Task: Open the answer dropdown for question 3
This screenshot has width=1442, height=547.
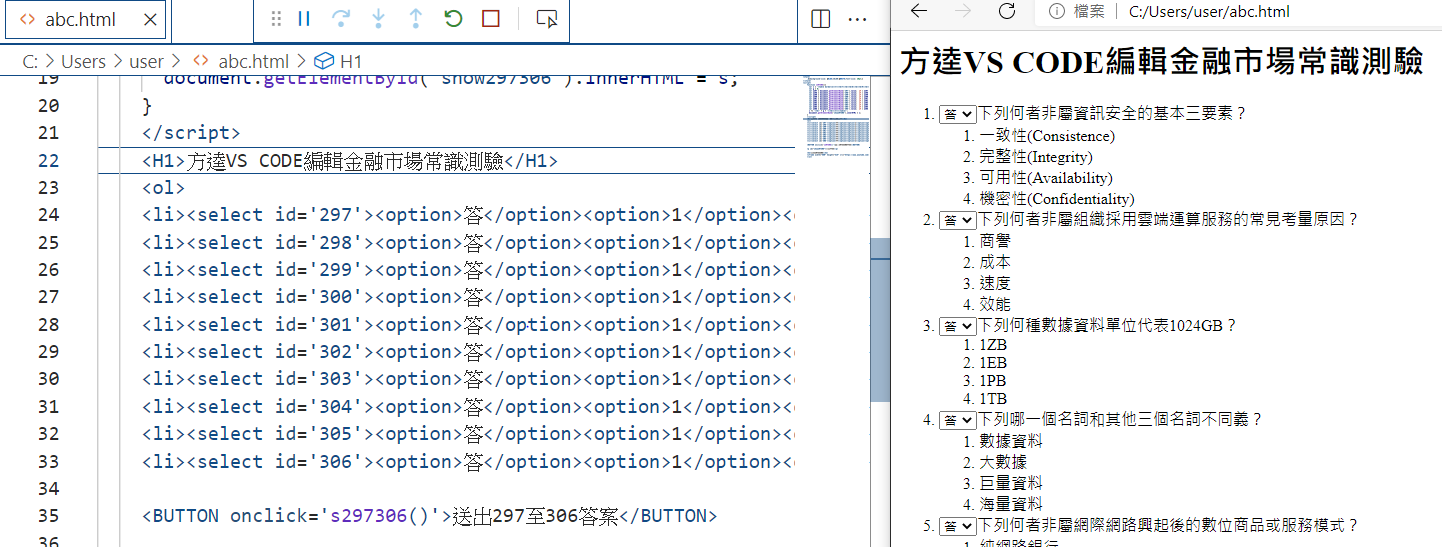Action: coord(957,326)
